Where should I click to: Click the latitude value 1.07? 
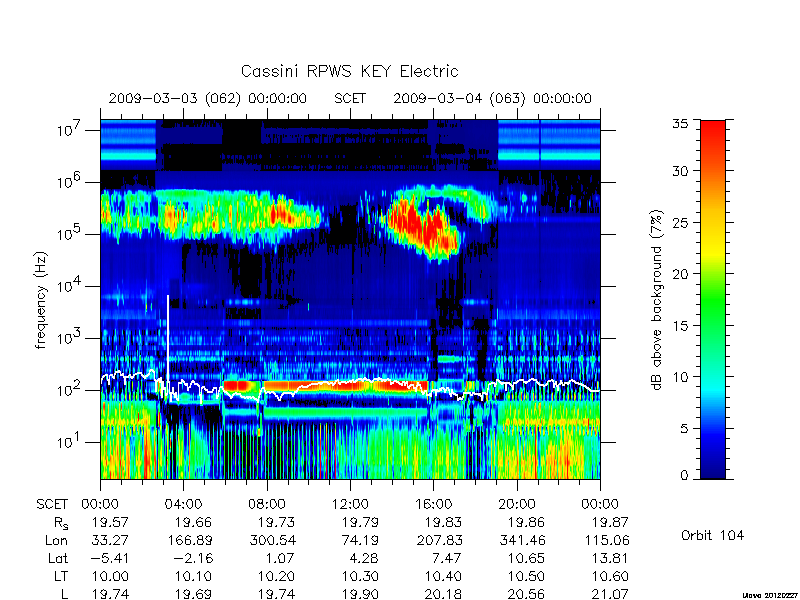point(281,559)
